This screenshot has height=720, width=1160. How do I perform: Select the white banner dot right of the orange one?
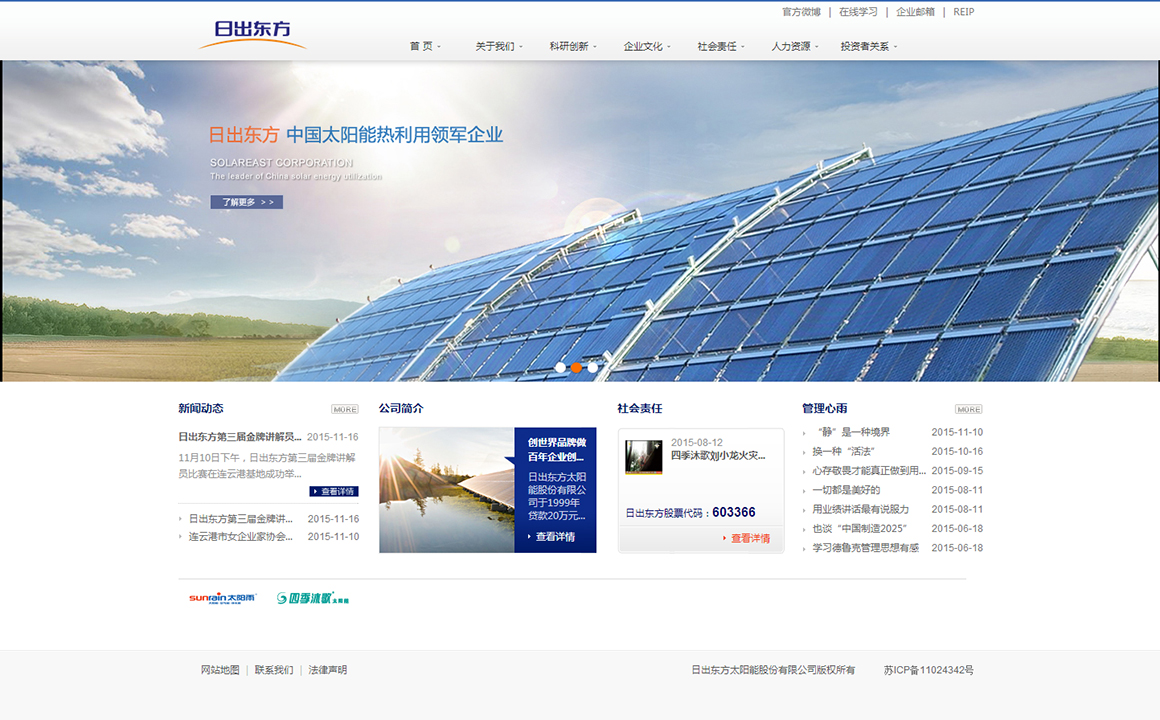593,367
